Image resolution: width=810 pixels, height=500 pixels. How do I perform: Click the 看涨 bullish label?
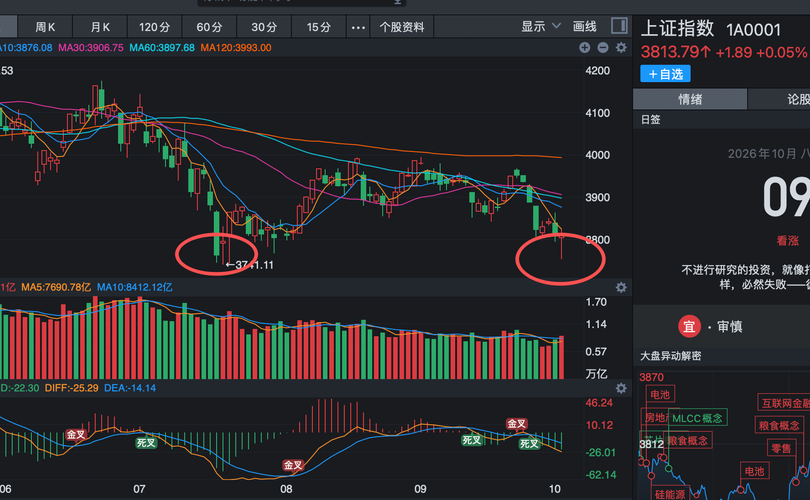(x=787, y=241)
